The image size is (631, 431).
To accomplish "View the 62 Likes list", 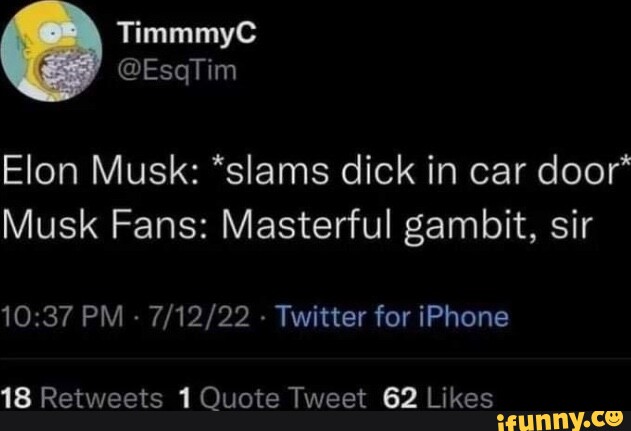I will coord(438,398).
